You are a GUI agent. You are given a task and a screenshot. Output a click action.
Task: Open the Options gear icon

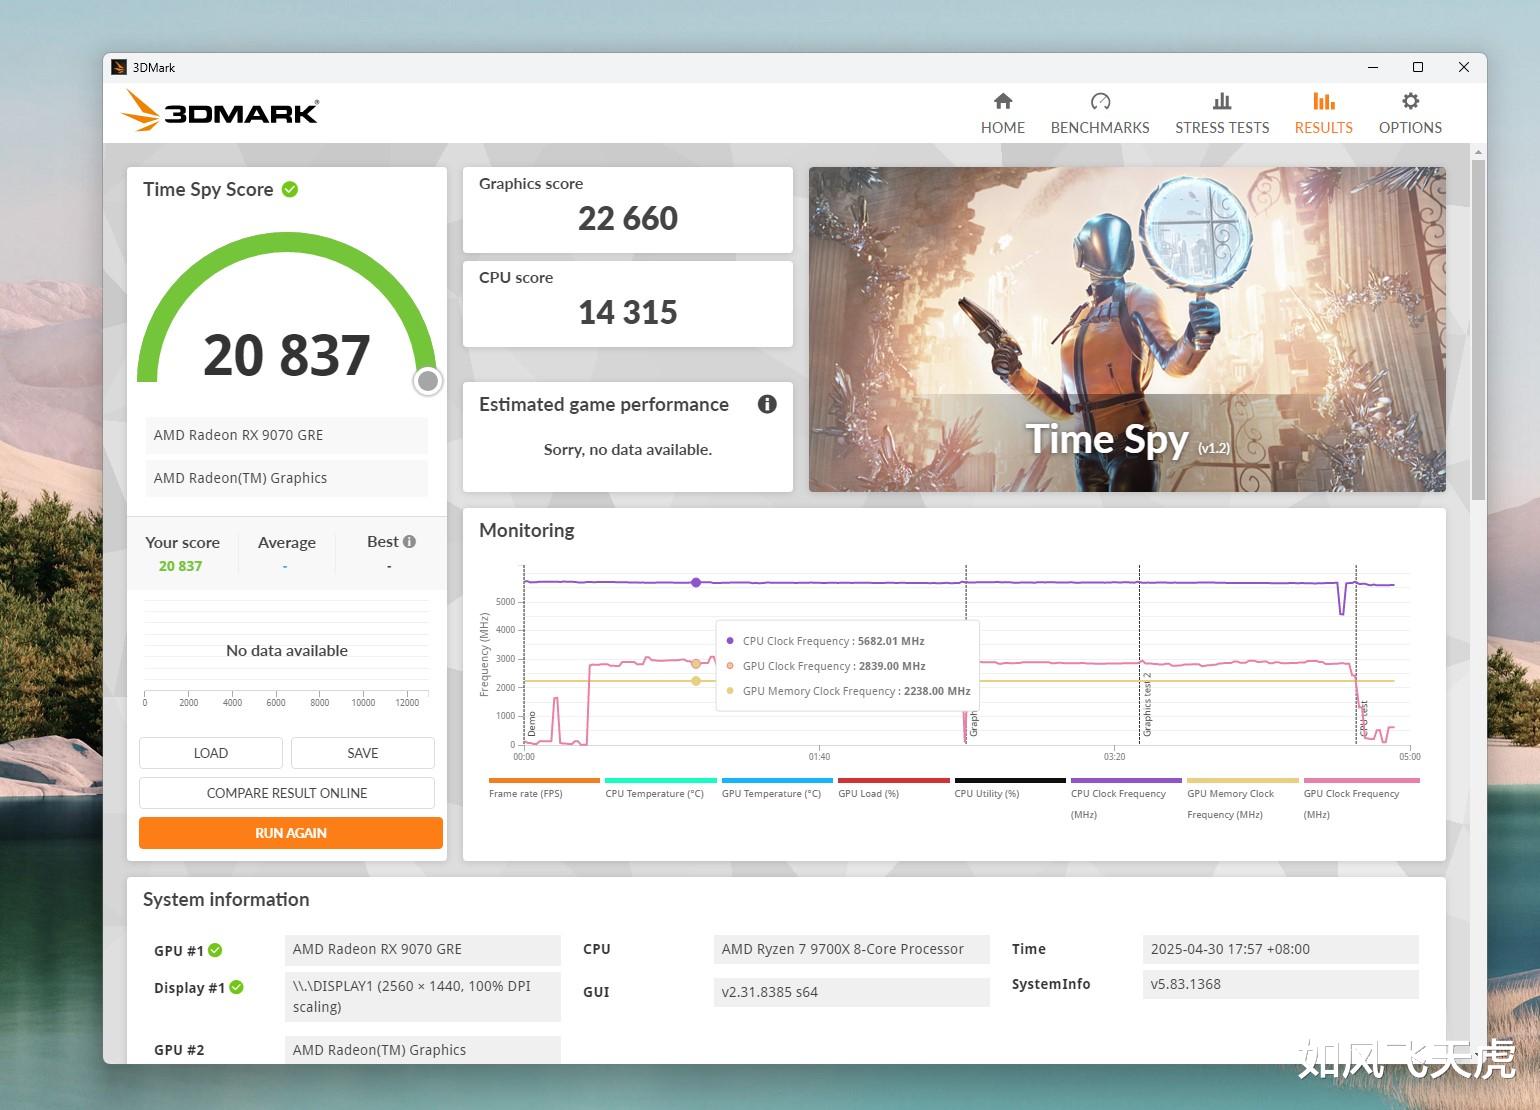click(1410, 101)
